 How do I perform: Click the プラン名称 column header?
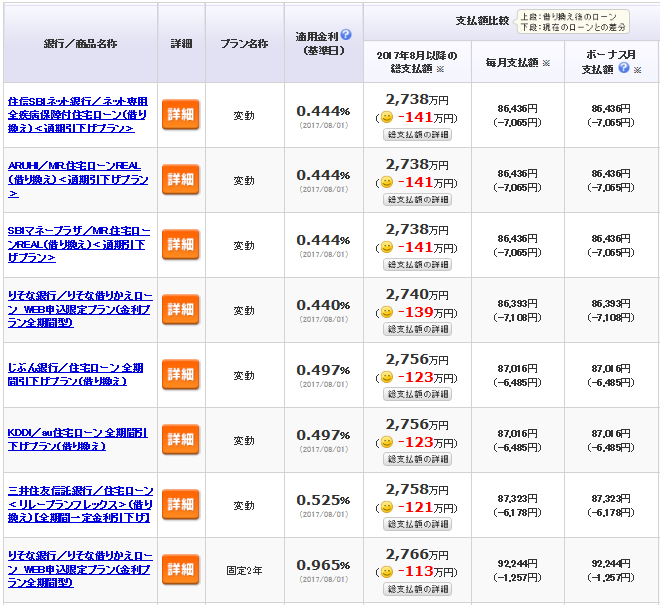(245, 43)
